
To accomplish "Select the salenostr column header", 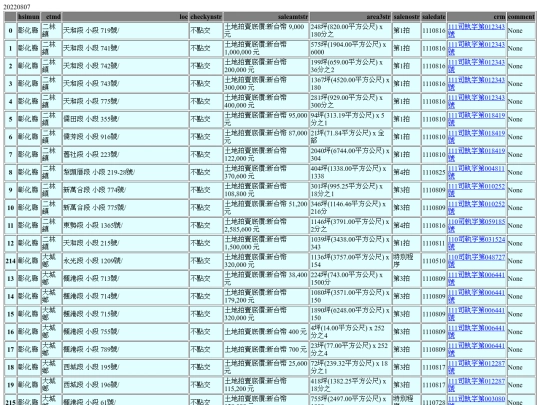I will [406, 17].
